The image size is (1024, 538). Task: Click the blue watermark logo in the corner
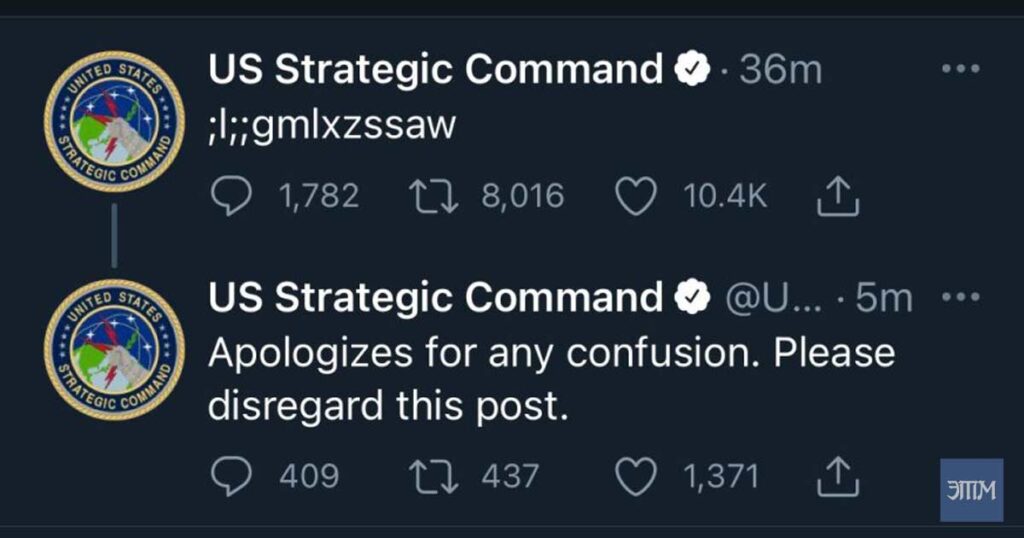pyautogui.click(x=971, y=490)
